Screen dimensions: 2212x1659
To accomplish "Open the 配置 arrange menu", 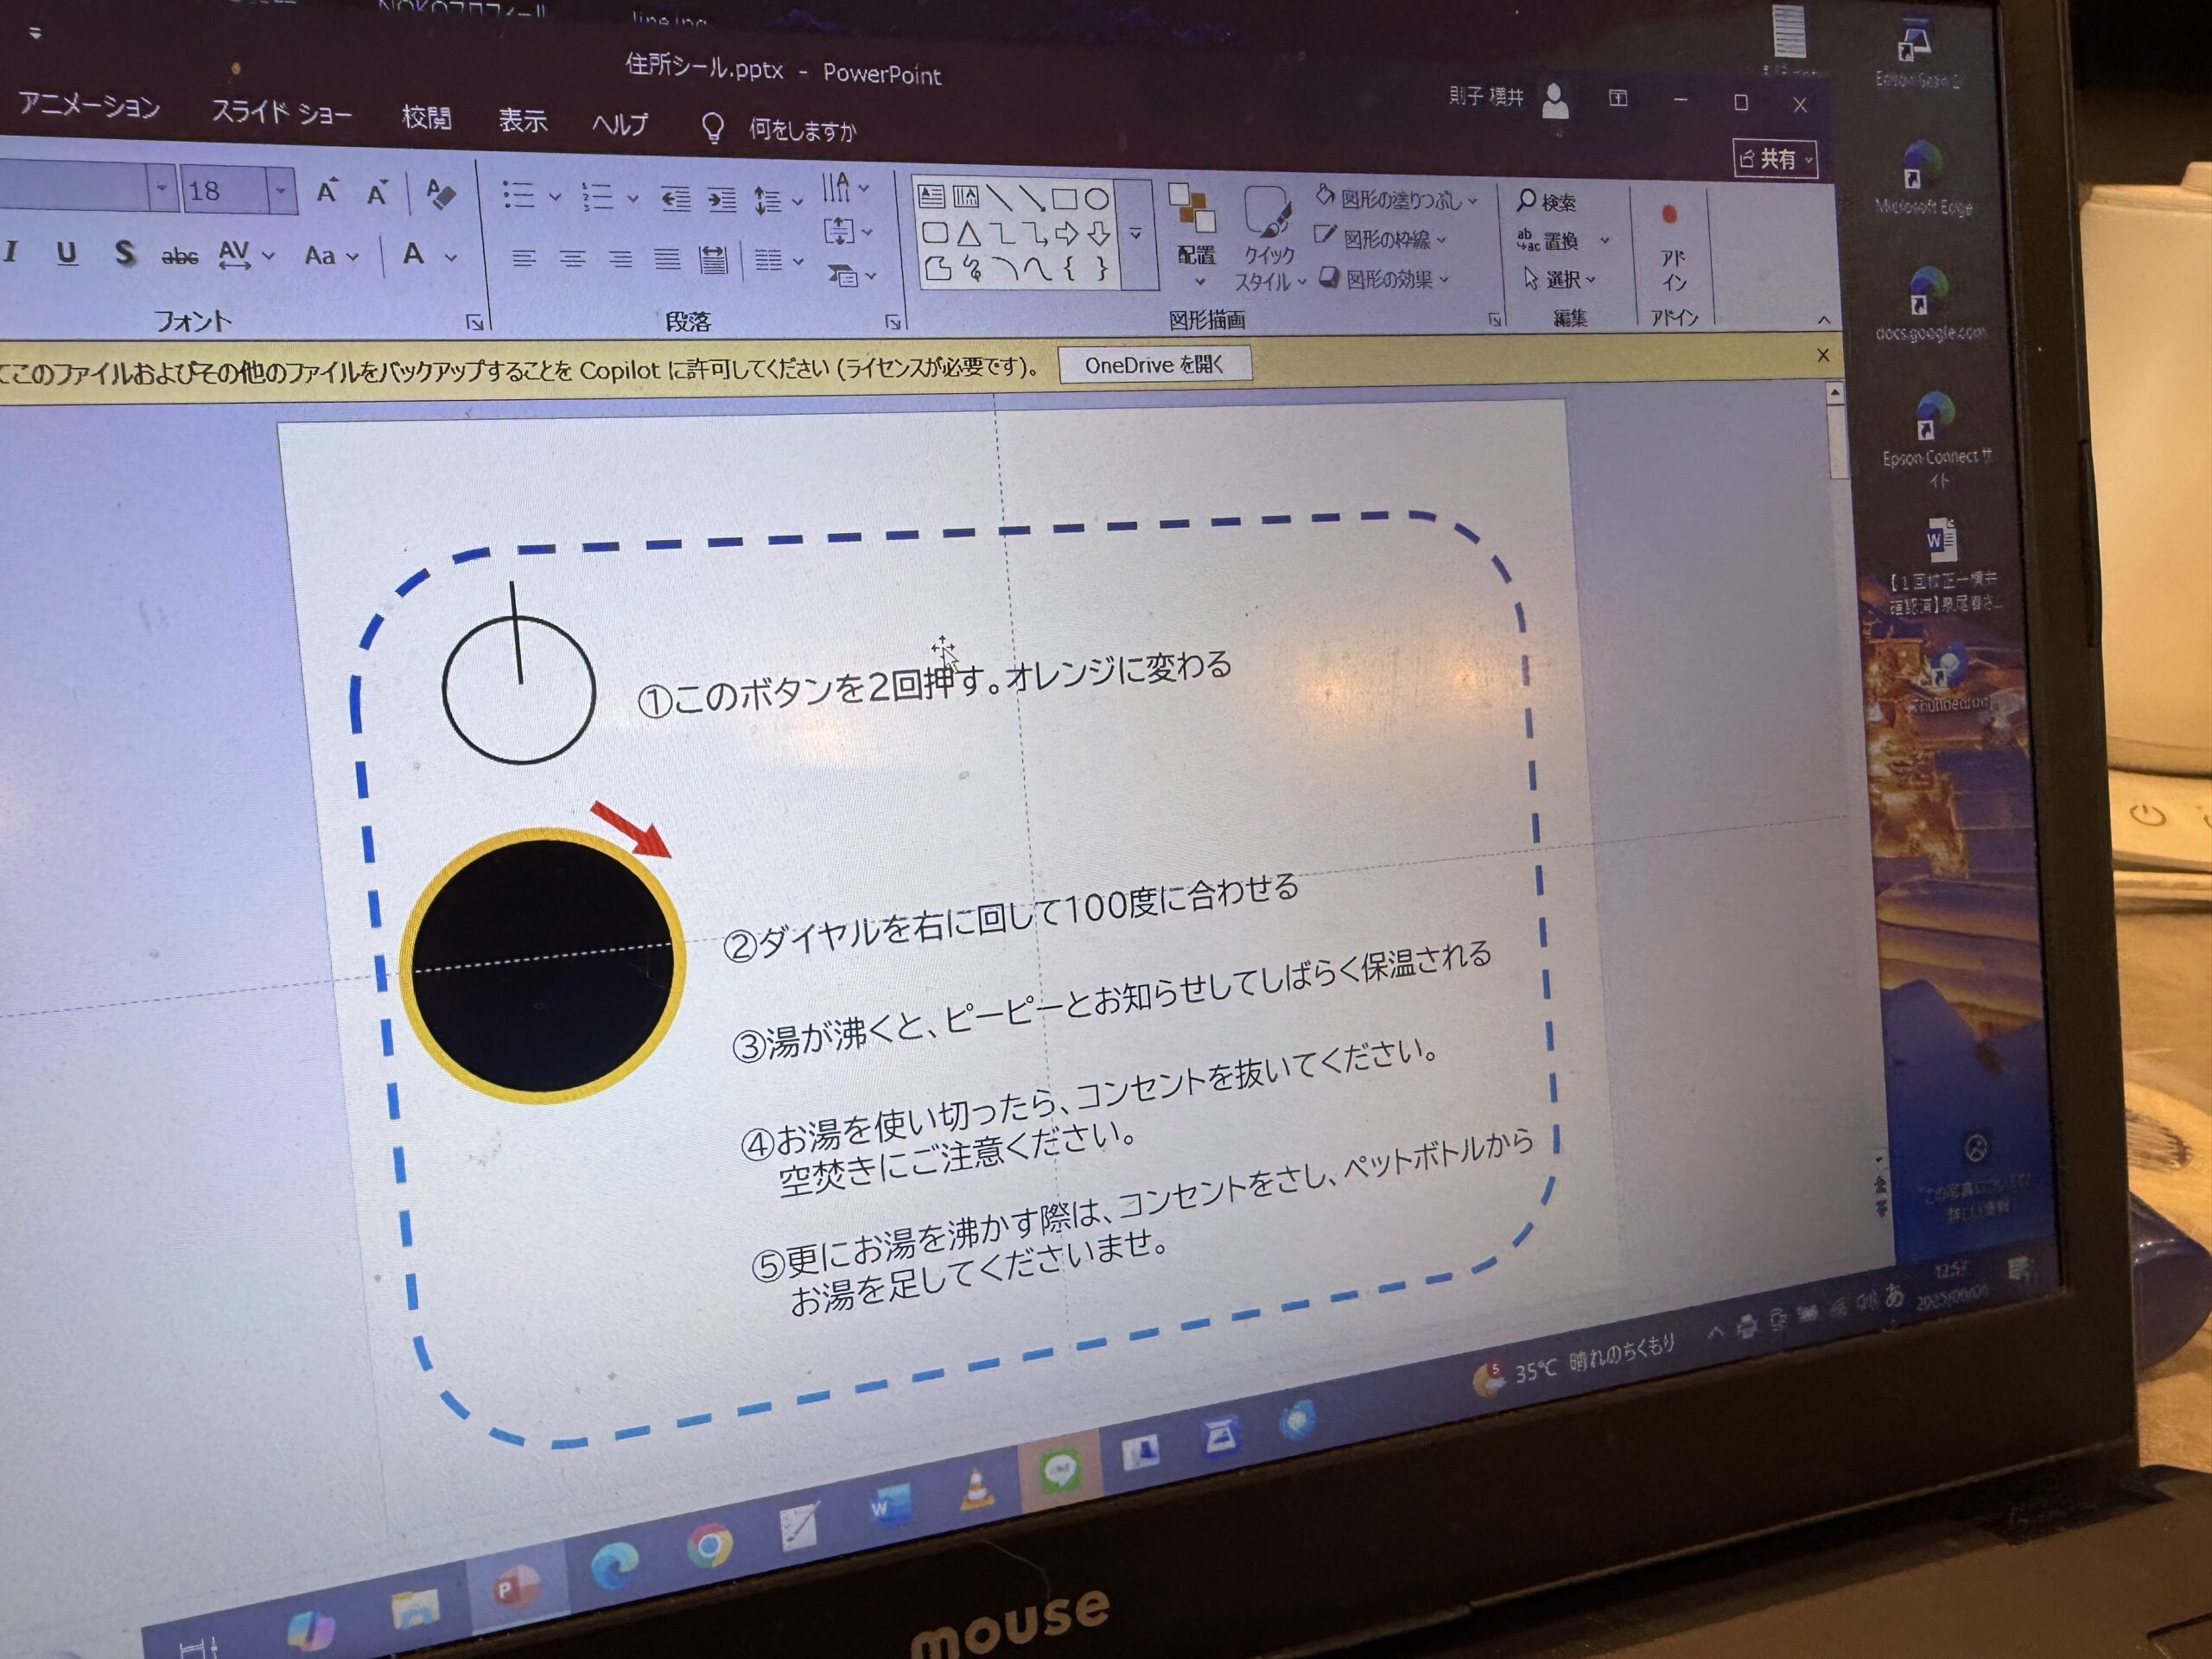I will click(1195, 236).
